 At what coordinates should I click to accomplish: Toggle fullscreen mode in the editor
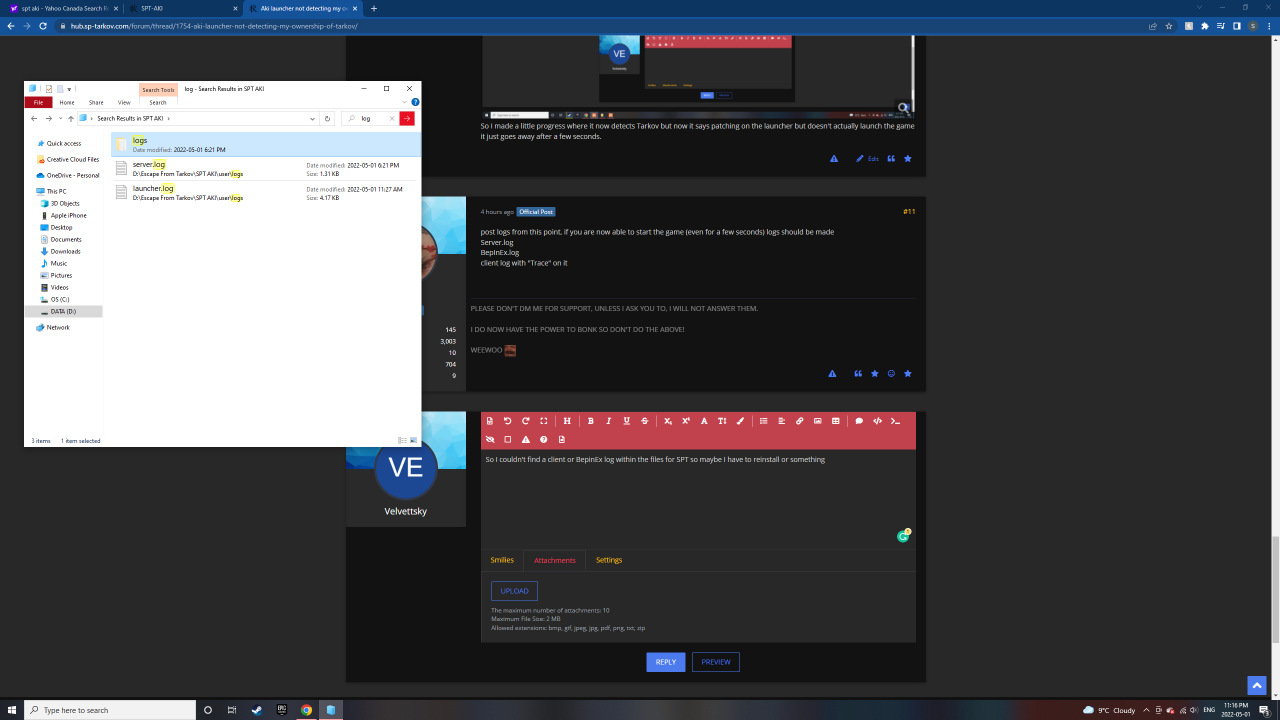point(543,421)
